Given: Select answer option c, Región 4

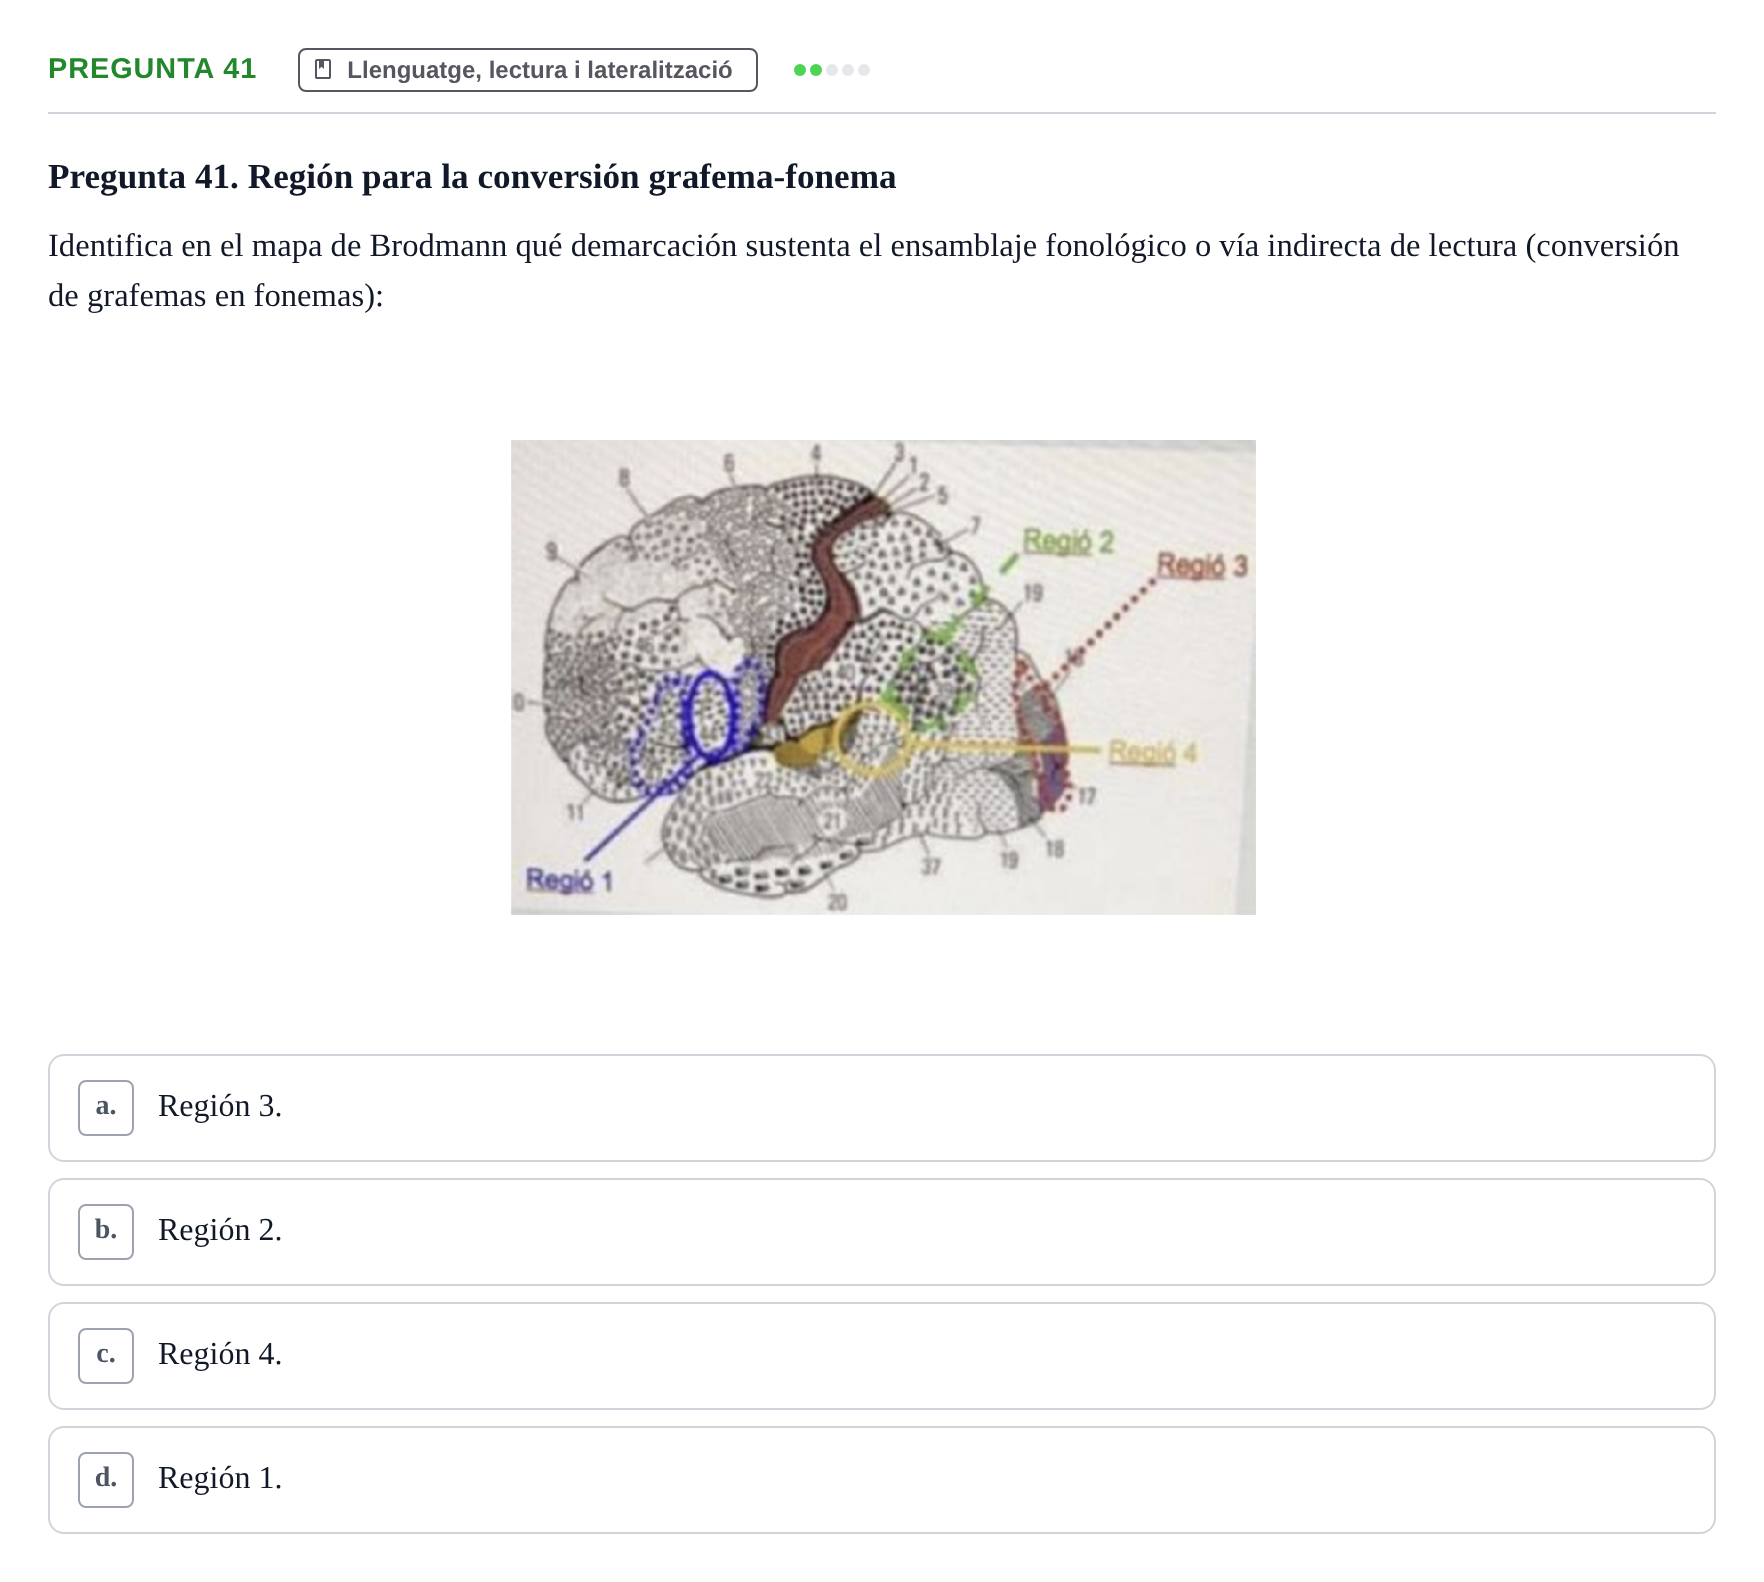Looking at the screenshot, I should (x=881, y=1356).
